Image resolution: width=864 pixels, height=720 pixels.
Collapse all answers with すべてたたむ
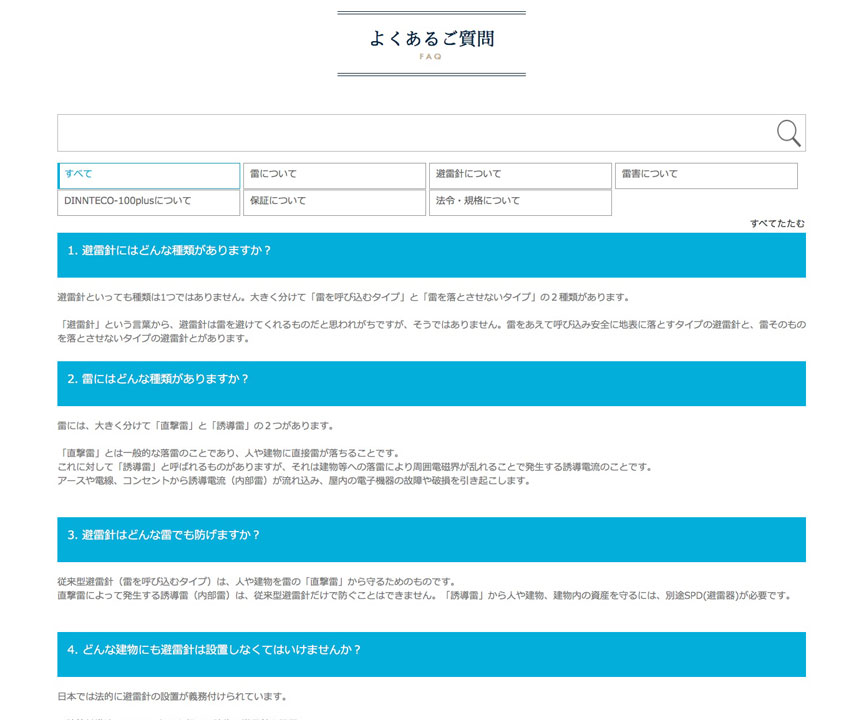(777, 223)
